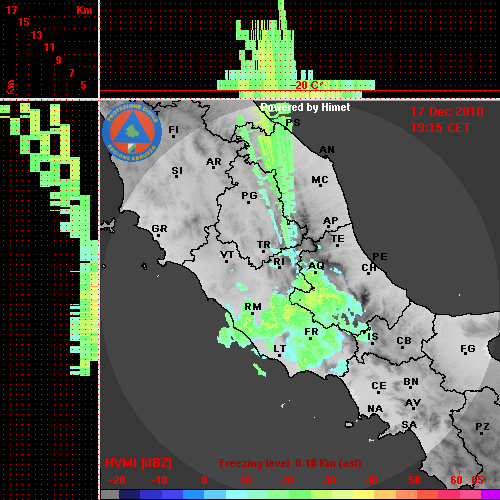This screenshot has height=500, width=500.
Task: Click the CE city label
Action: point(379,386)
